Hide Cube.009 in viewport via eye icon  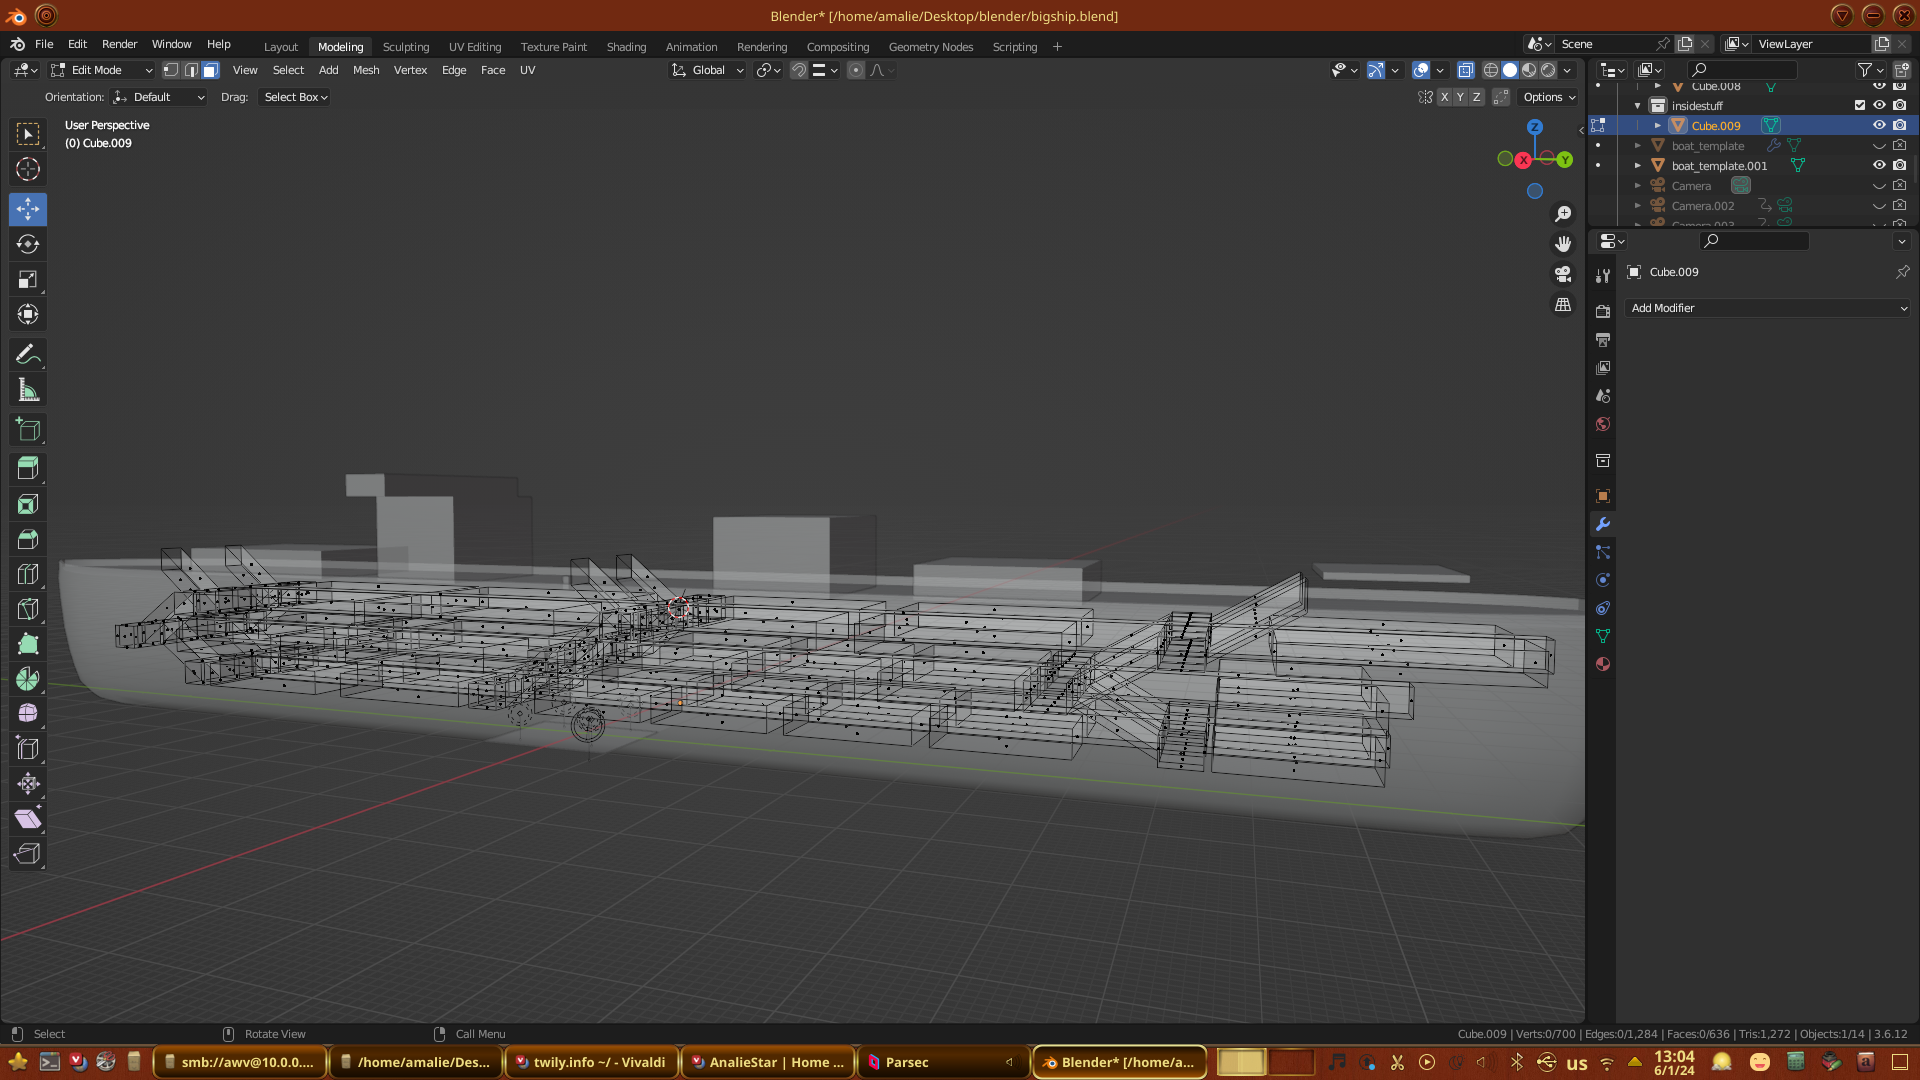1879,125
